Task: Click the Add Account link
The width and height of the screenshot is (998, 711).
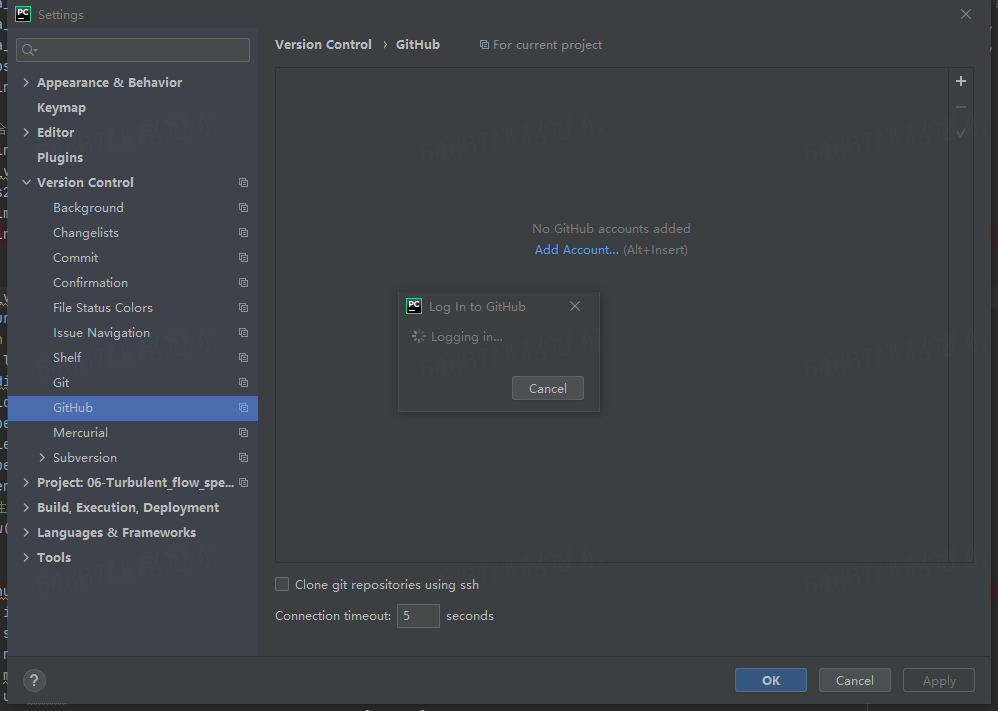Action: [x=576, y=250]
